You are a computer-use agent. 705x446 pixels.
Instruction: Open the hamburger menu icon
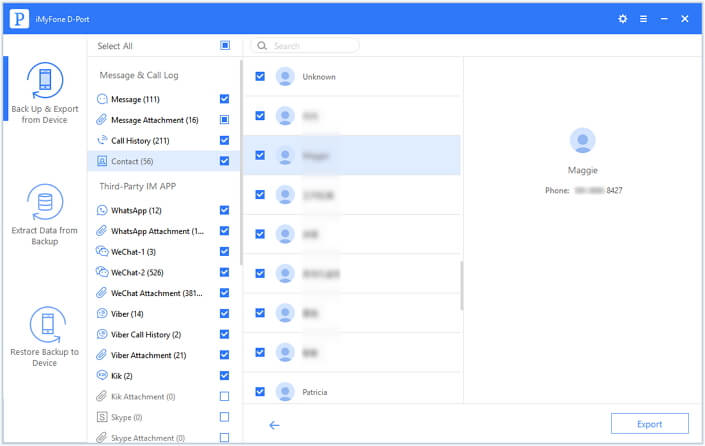pyautogui.click(x=643, y=19)
